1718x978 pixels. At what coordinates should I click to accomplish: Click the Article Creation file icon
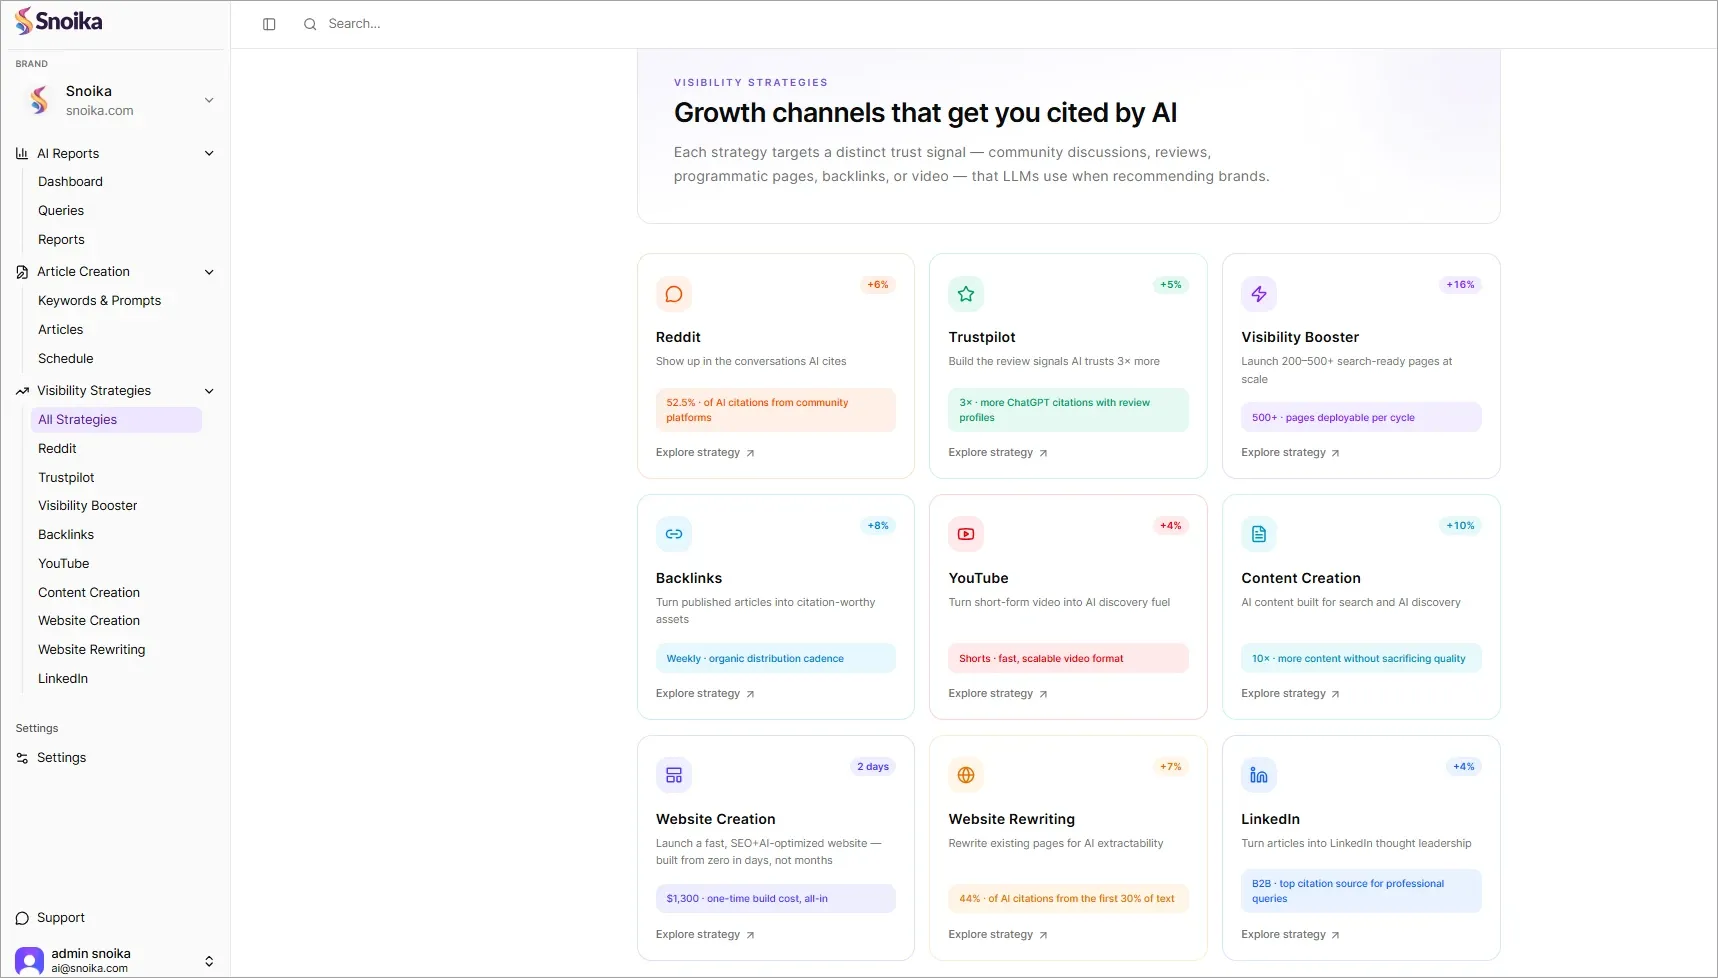22,272
